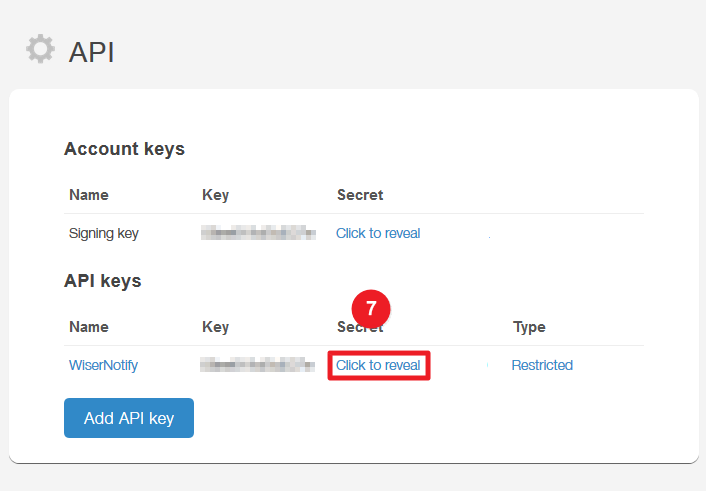
Task: Click Name header in API keys table
Action: tap(89, 327)
